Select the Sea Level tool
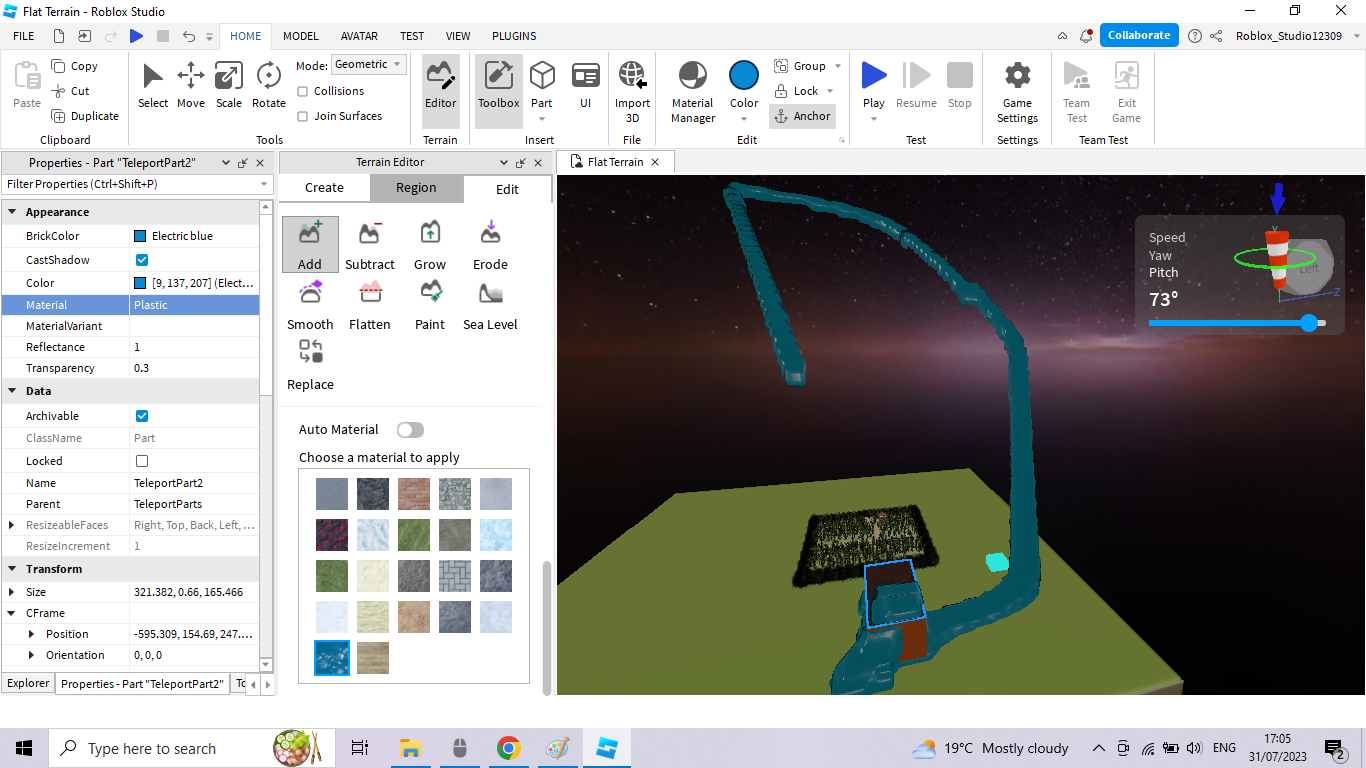 click(490, 305)
